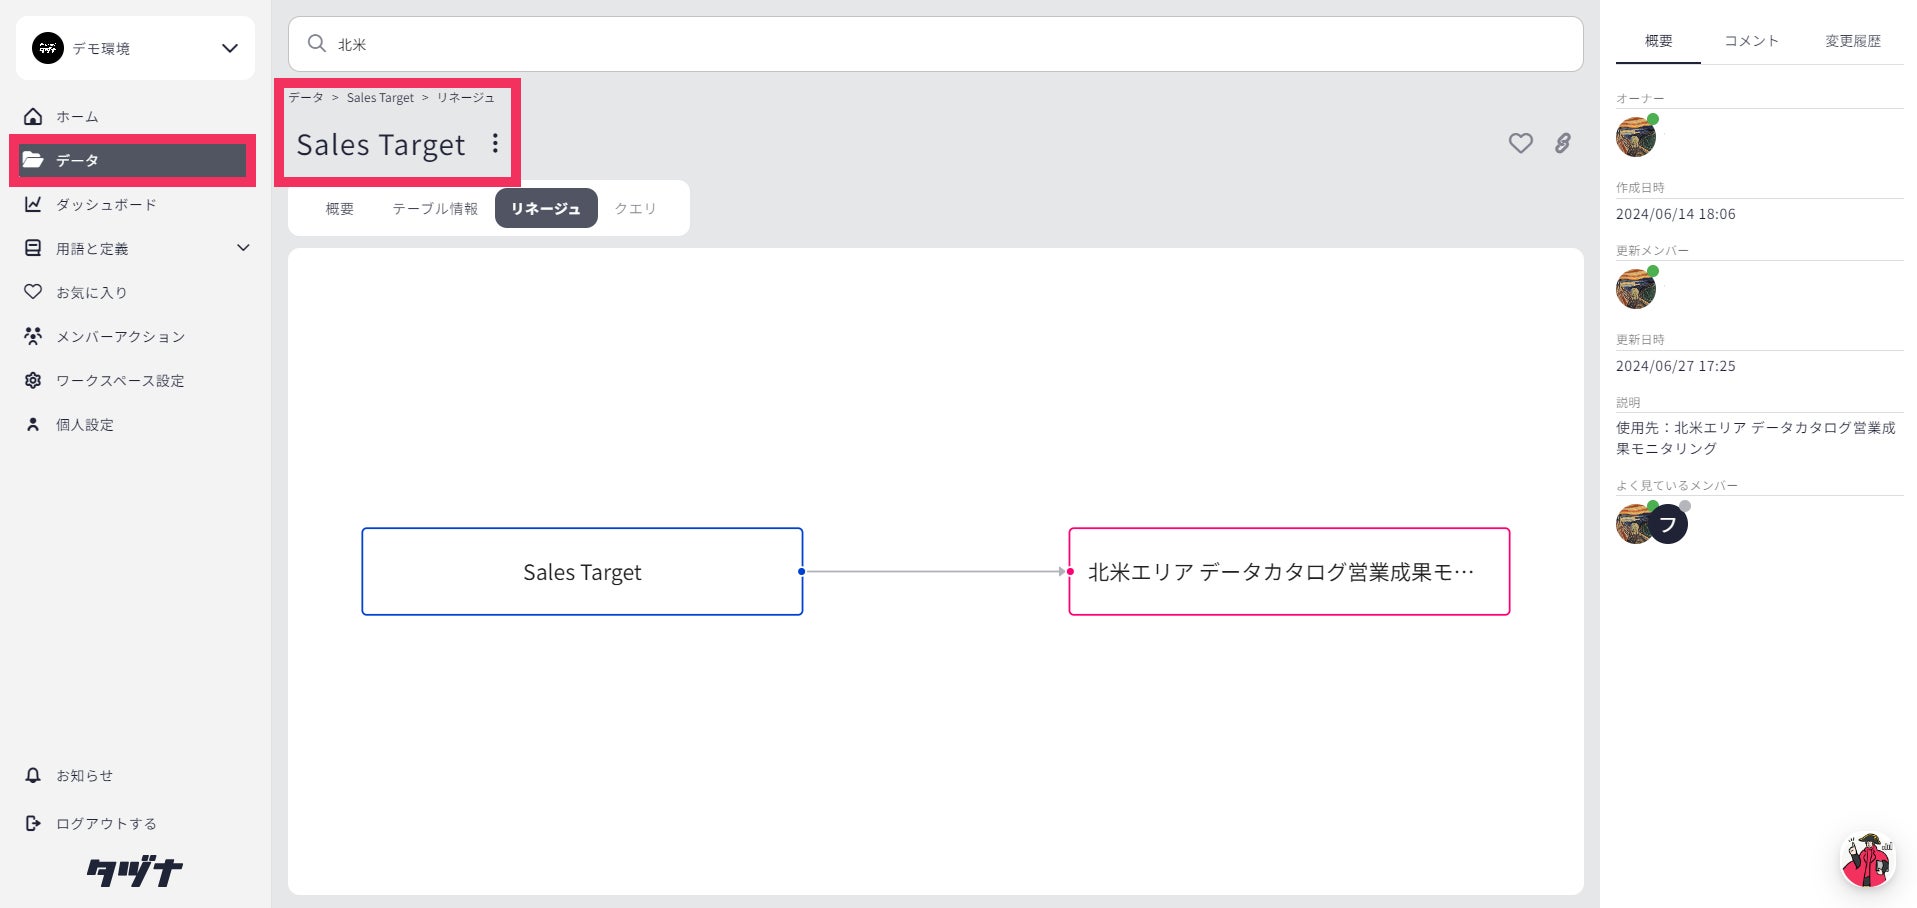Switch to the コメント panel tab
Viewport: 1917px width, 908px height.
click(x=1751, y=41)
